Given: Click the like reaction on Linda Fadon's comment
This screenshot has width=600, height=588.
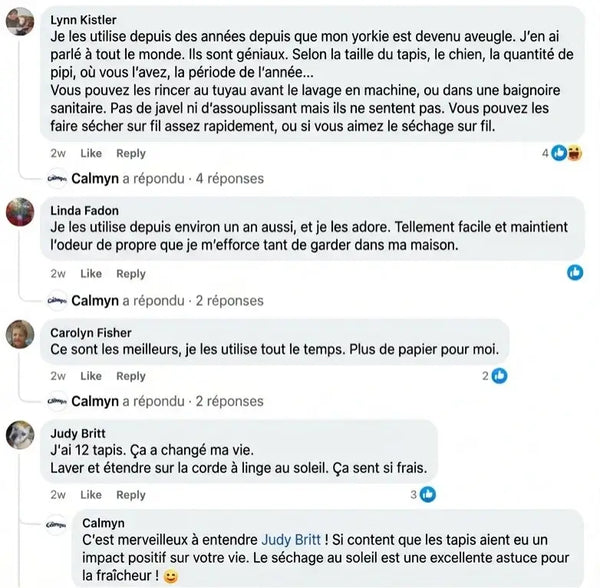Looking at the screenshot, I should click(x=575, y=272).
